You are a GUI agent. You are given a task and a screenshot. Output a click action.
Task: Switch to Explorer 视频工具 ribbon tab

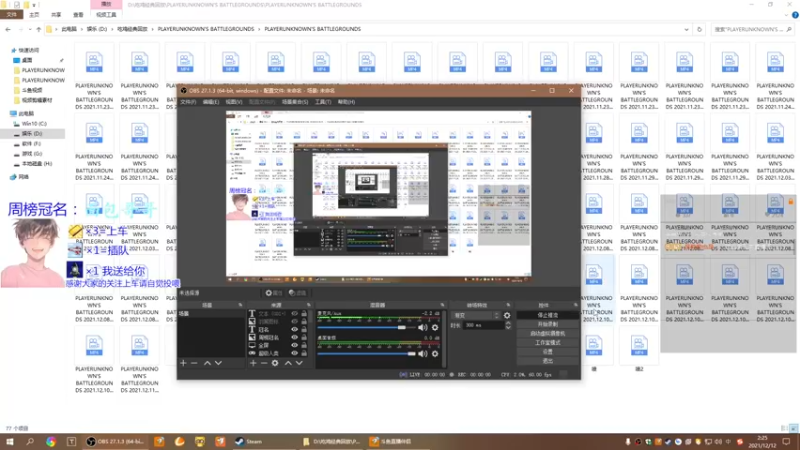click(106, 15)
